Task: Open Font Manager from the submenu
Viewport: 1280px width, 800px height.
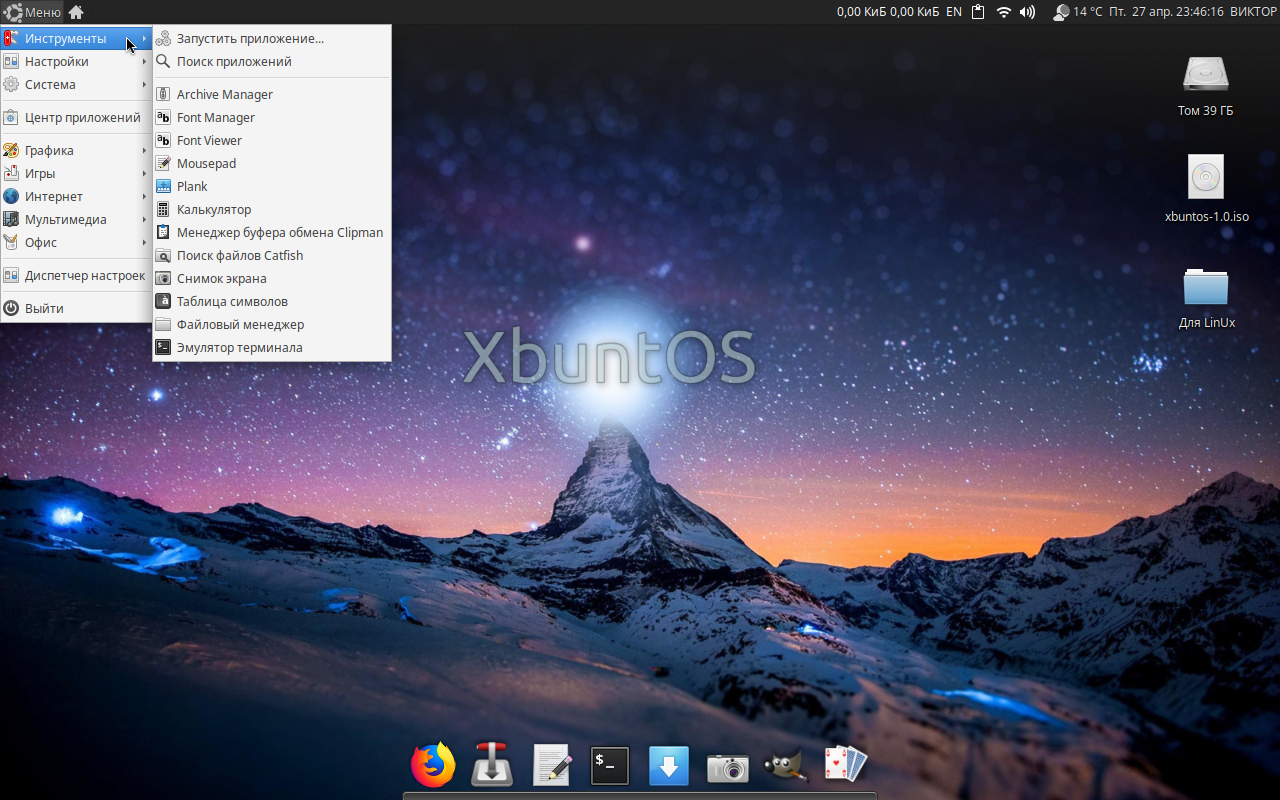Action: pos(271,117)
